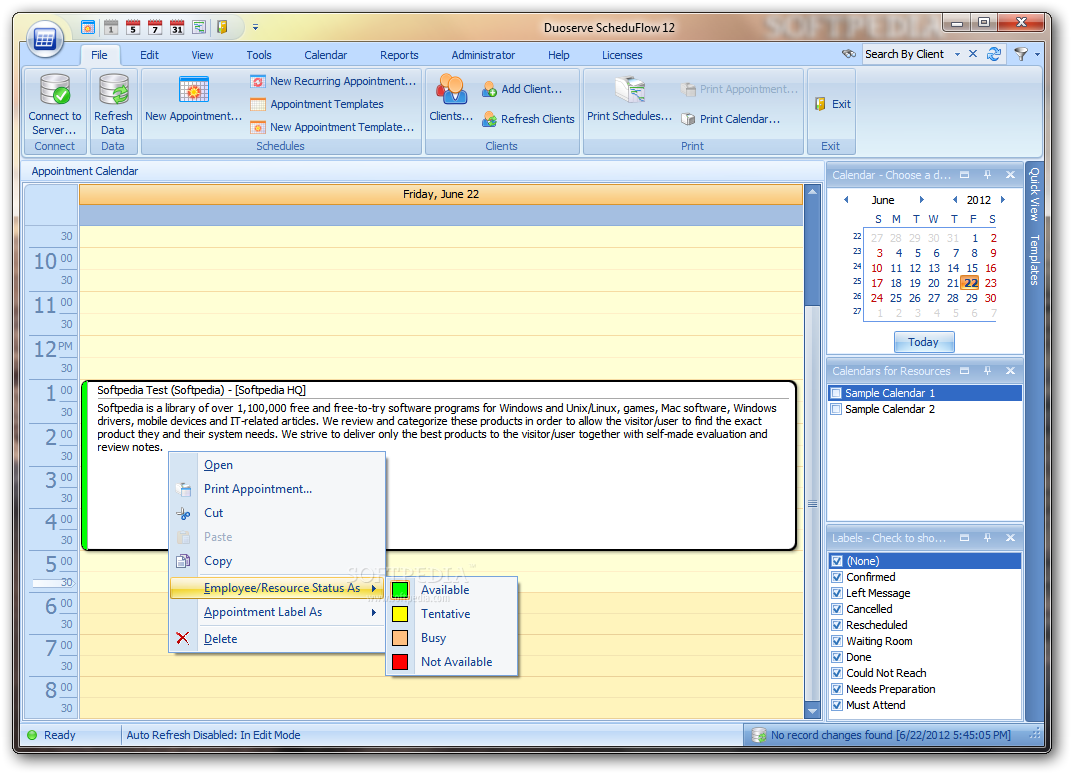Open Appointment Templates
This screenshot has width=1072, height=774.
317,104
